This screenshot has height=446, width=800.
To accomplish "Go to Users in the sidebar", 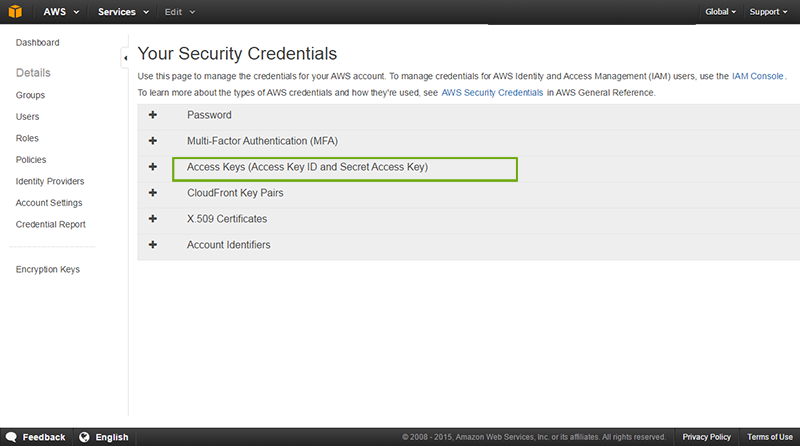I will coord(28,117).
